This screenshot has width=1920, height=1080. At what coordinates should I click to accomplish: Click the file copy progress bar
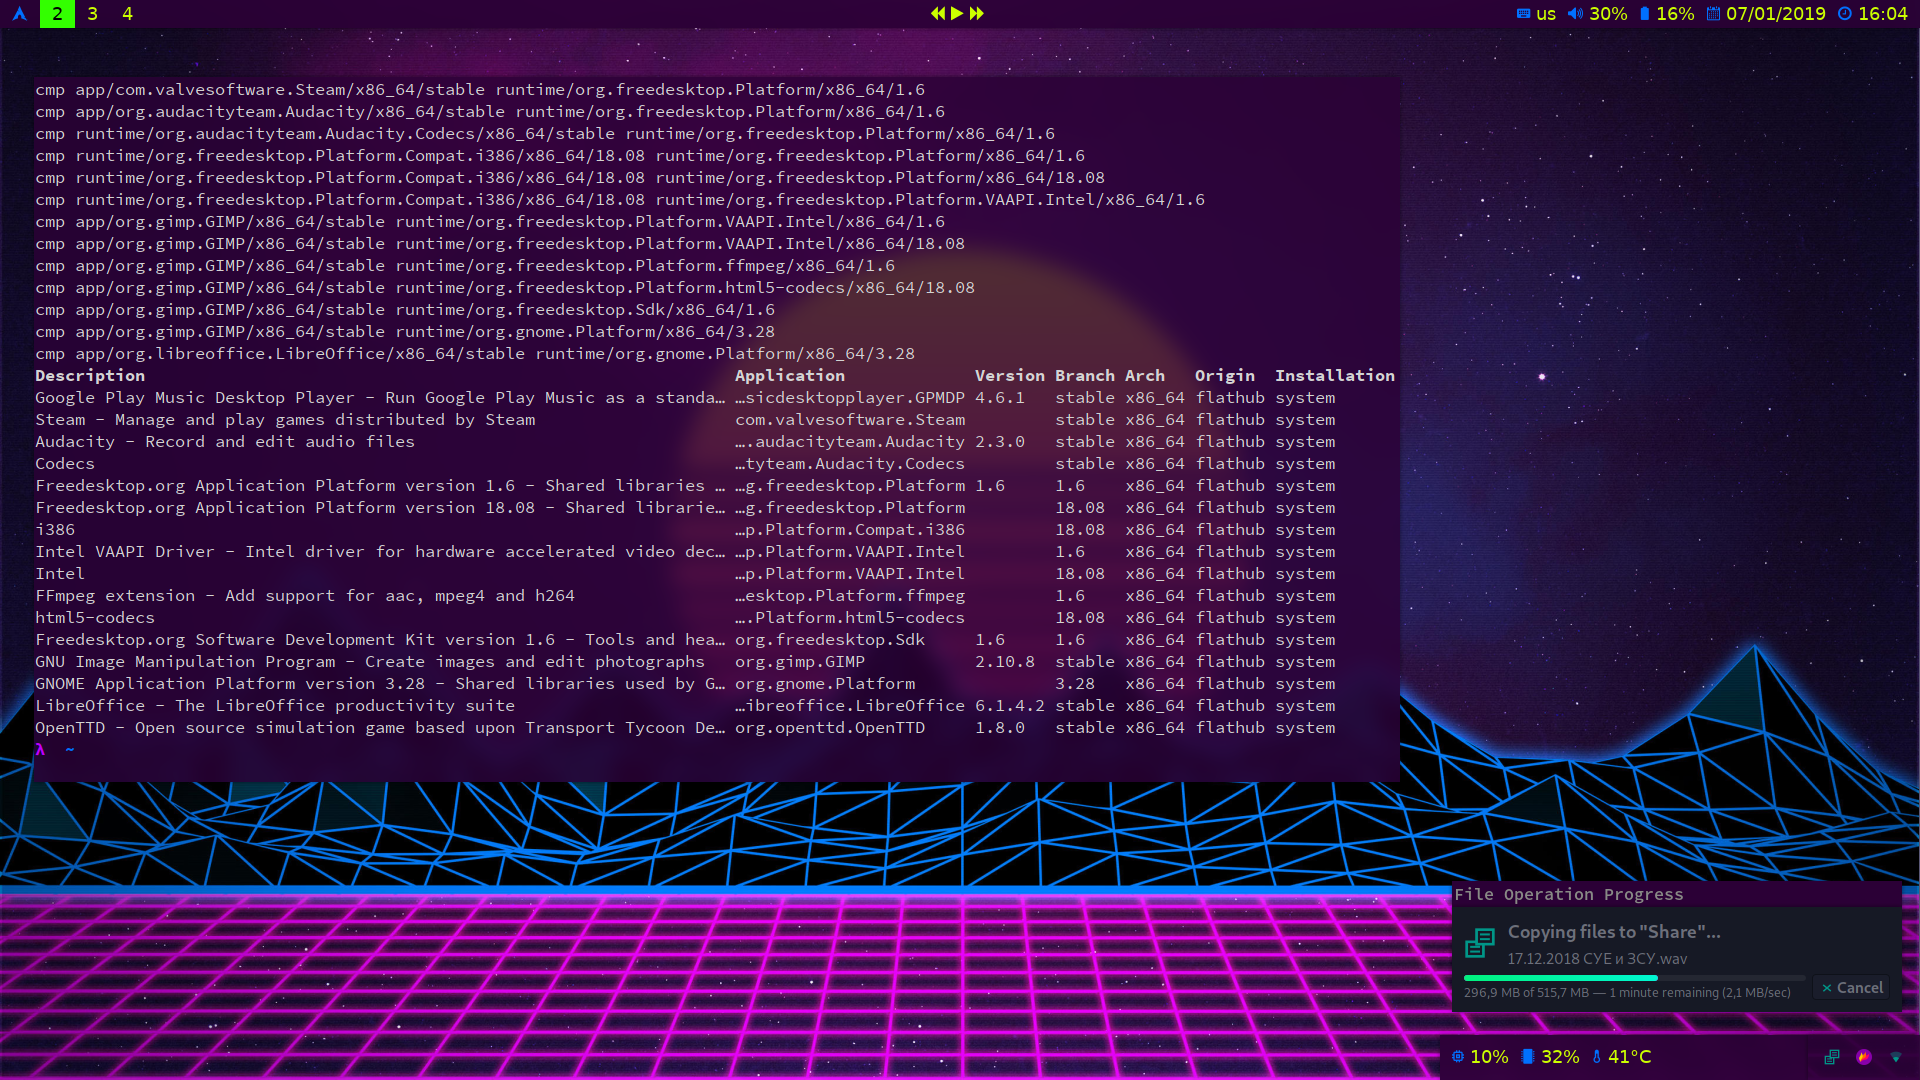coord(1634,978)
